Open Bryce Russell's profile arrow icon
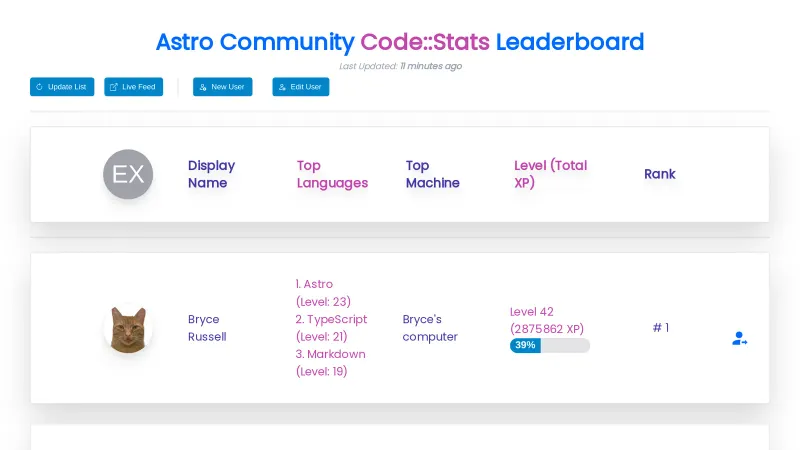800x450 pixels. point(739,339)
